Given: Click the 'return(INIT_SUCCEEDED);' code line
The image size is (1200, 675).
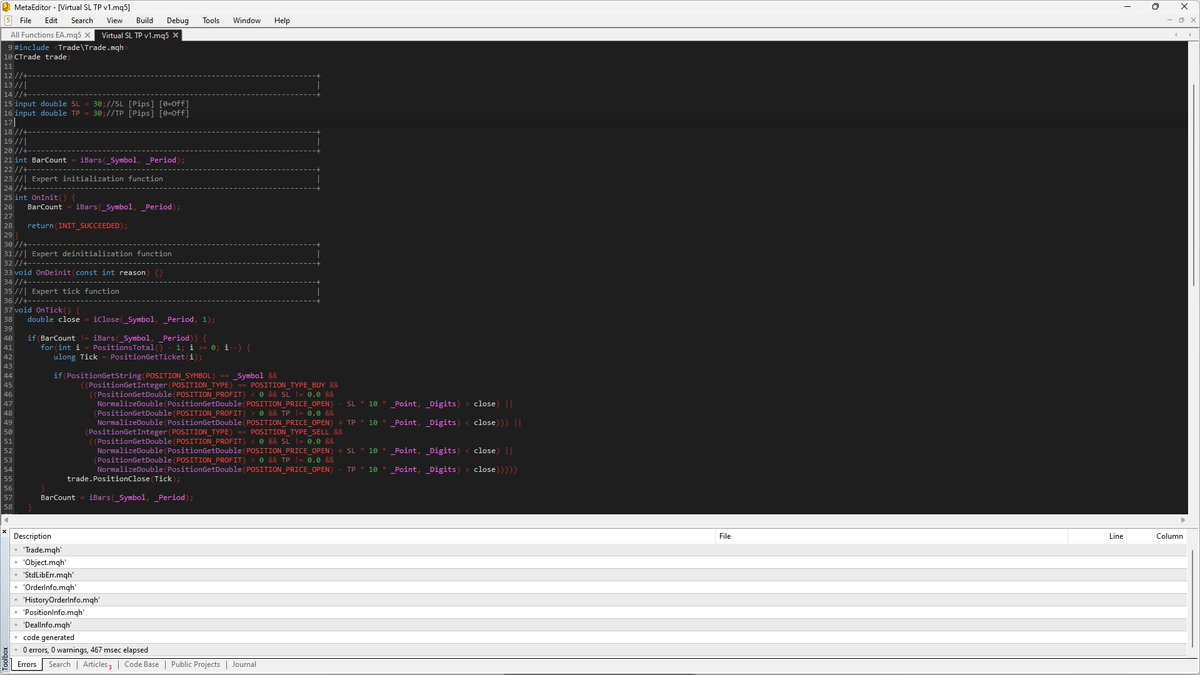Looking at the screenshot, I should (78, 226).
